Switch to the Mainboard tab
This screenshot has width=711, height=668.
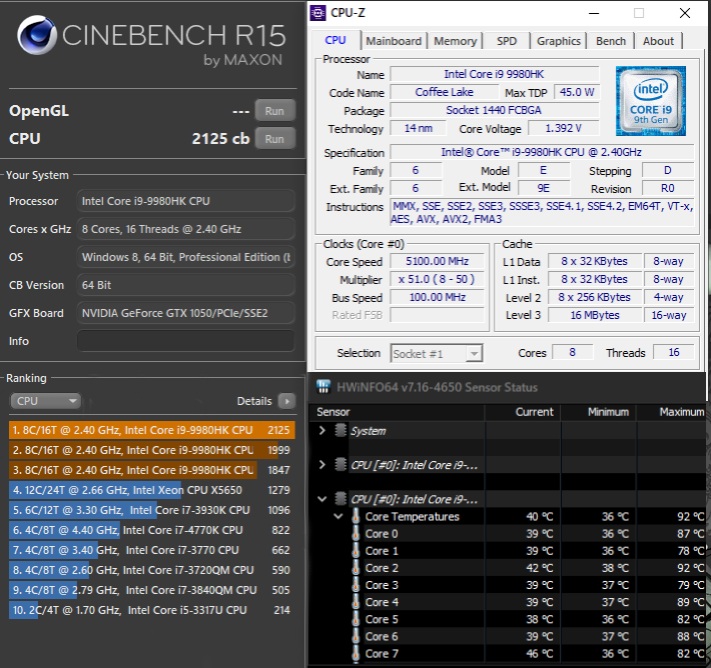pos(394,41)
